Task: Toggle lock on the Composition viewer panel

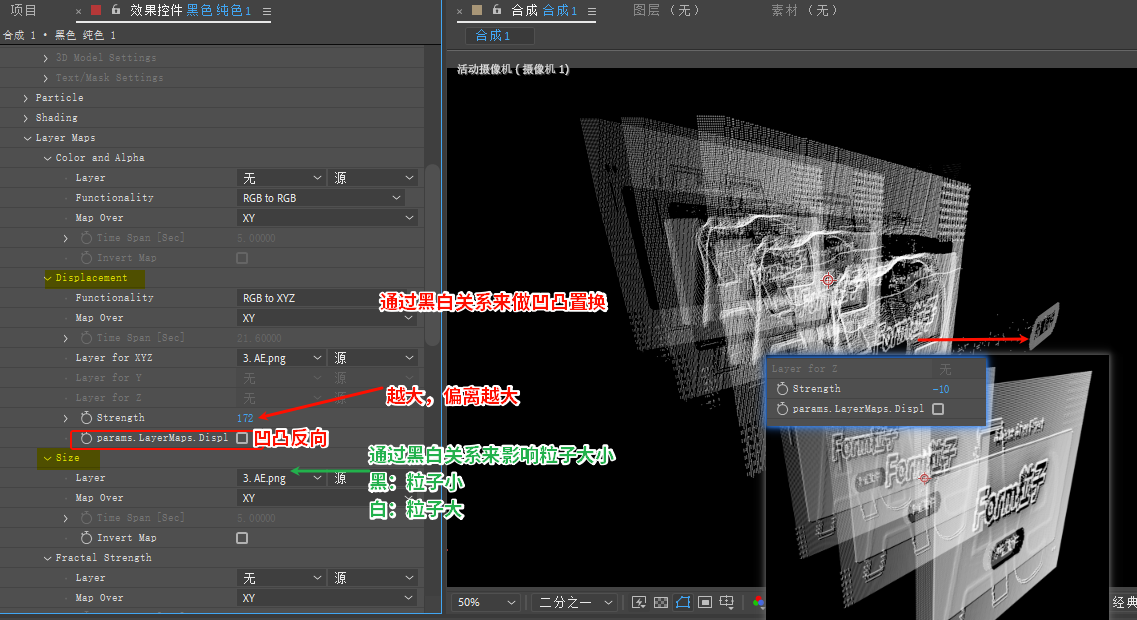Action: (497, 10)
